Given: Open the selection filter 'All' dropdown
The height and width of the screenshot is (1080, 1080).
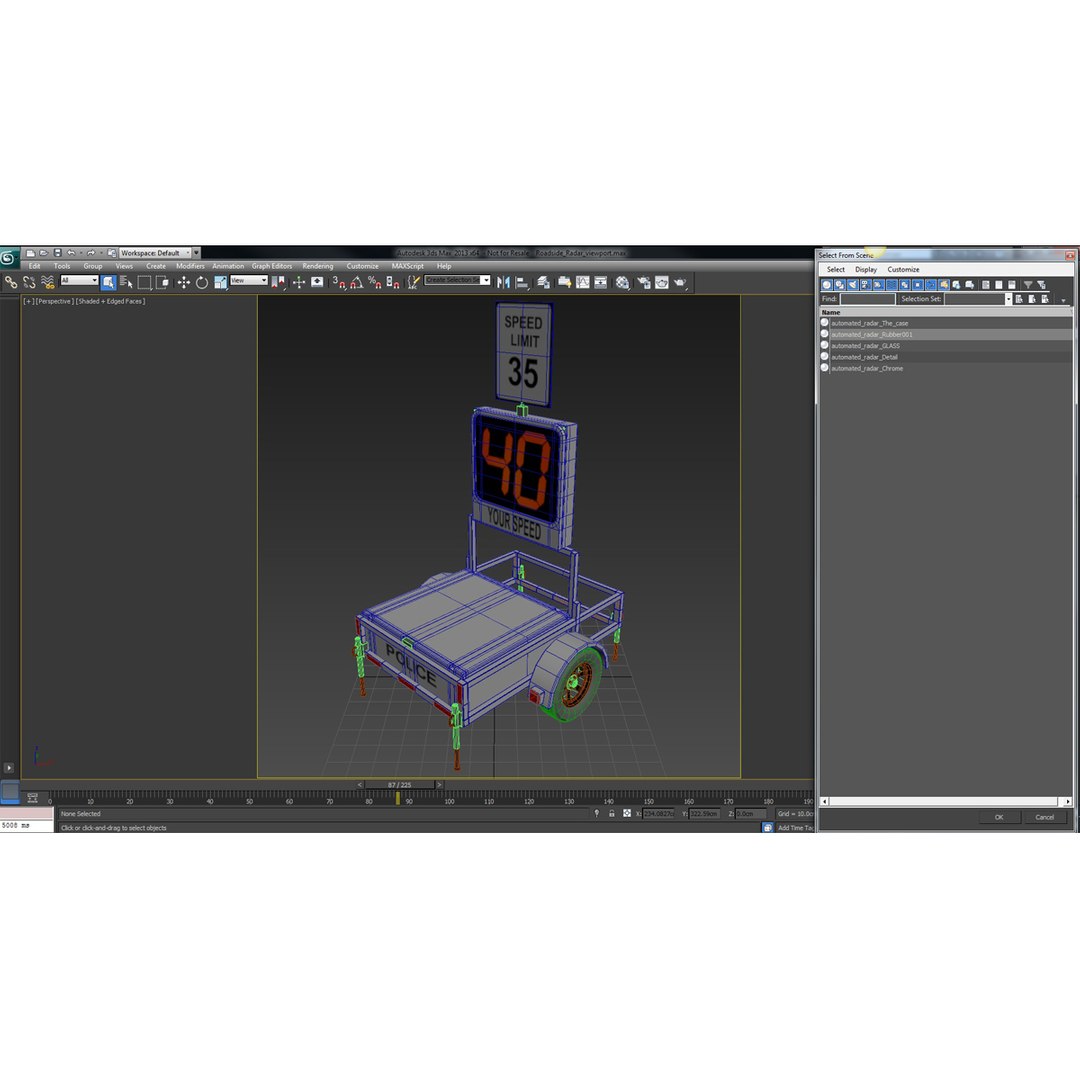Looking at the screenshot, I should coord(79,280).
